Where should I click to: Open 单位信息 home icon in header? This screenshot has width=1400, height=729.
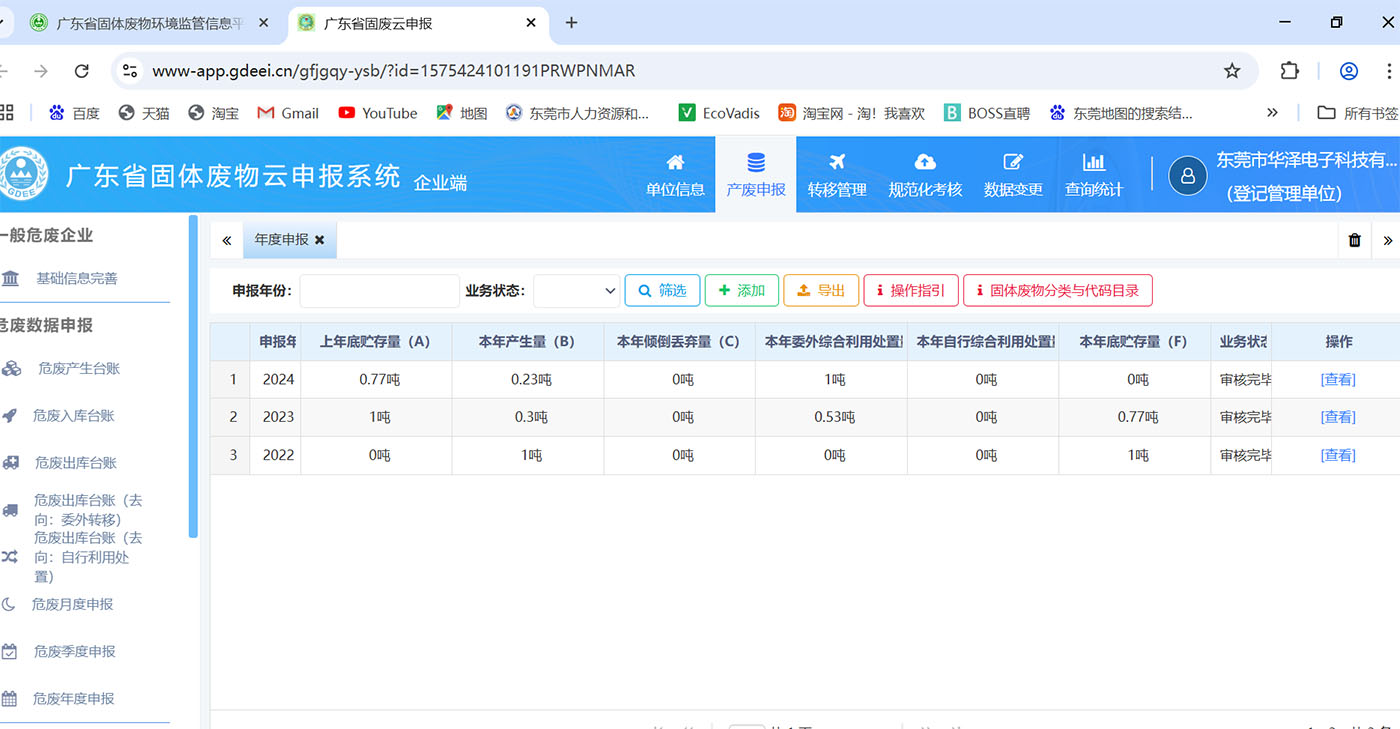675,163
